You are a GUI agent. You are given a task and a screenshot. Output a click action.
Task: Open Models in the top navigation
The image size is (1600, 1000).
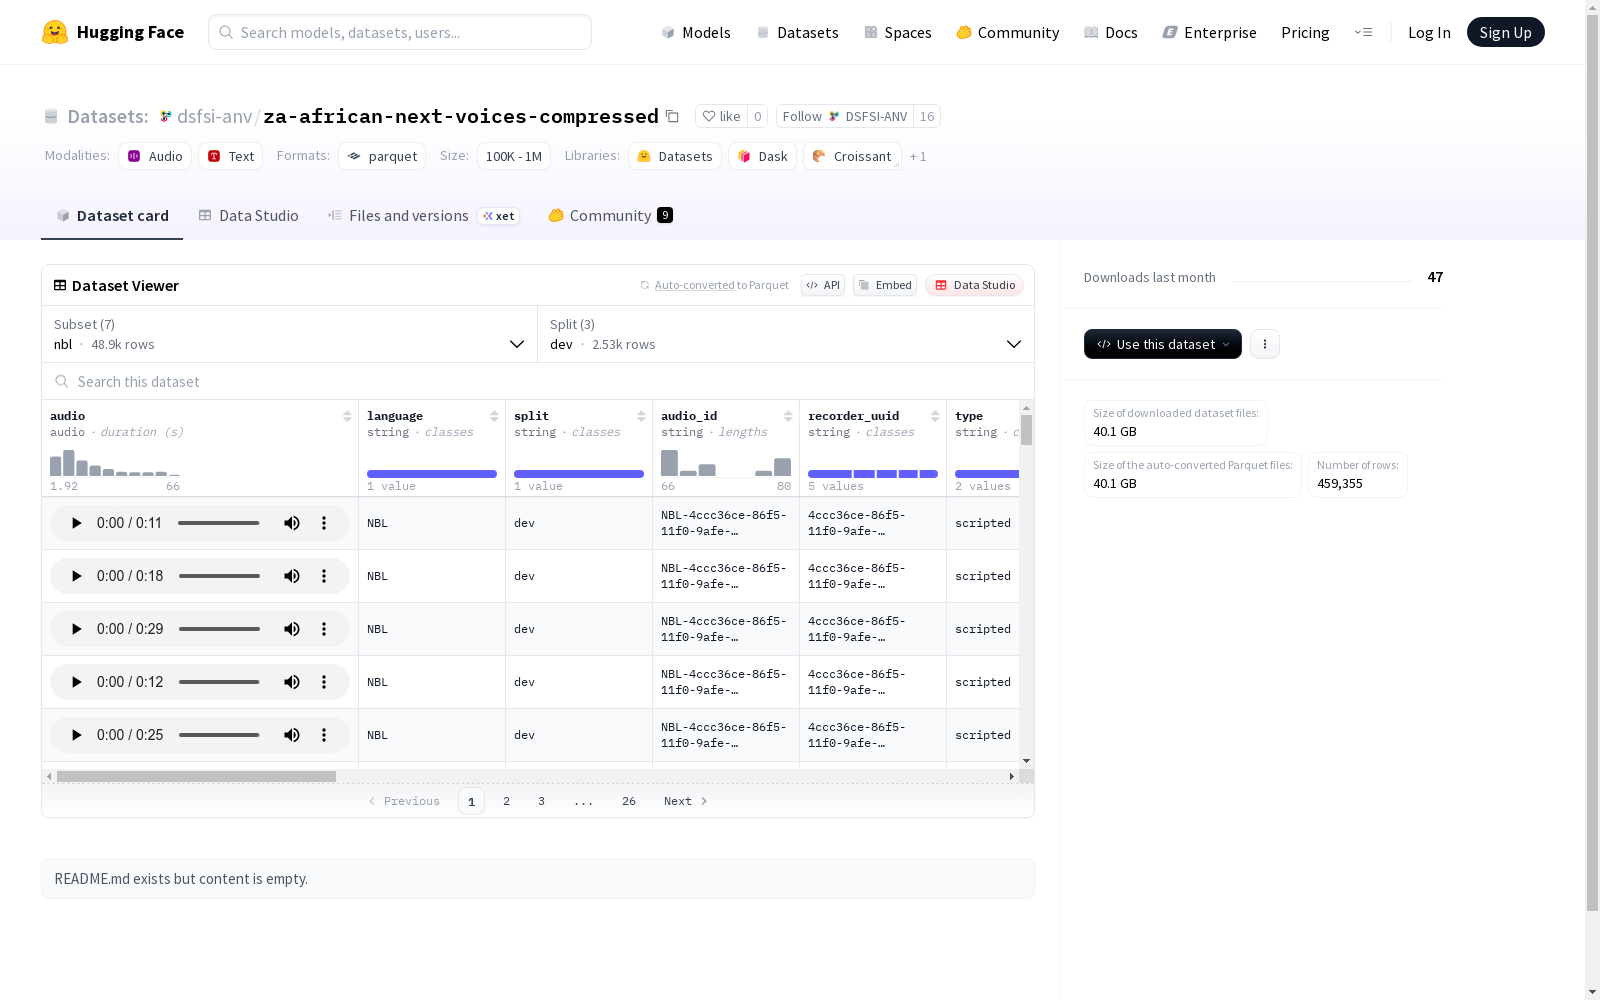point(696,32)
